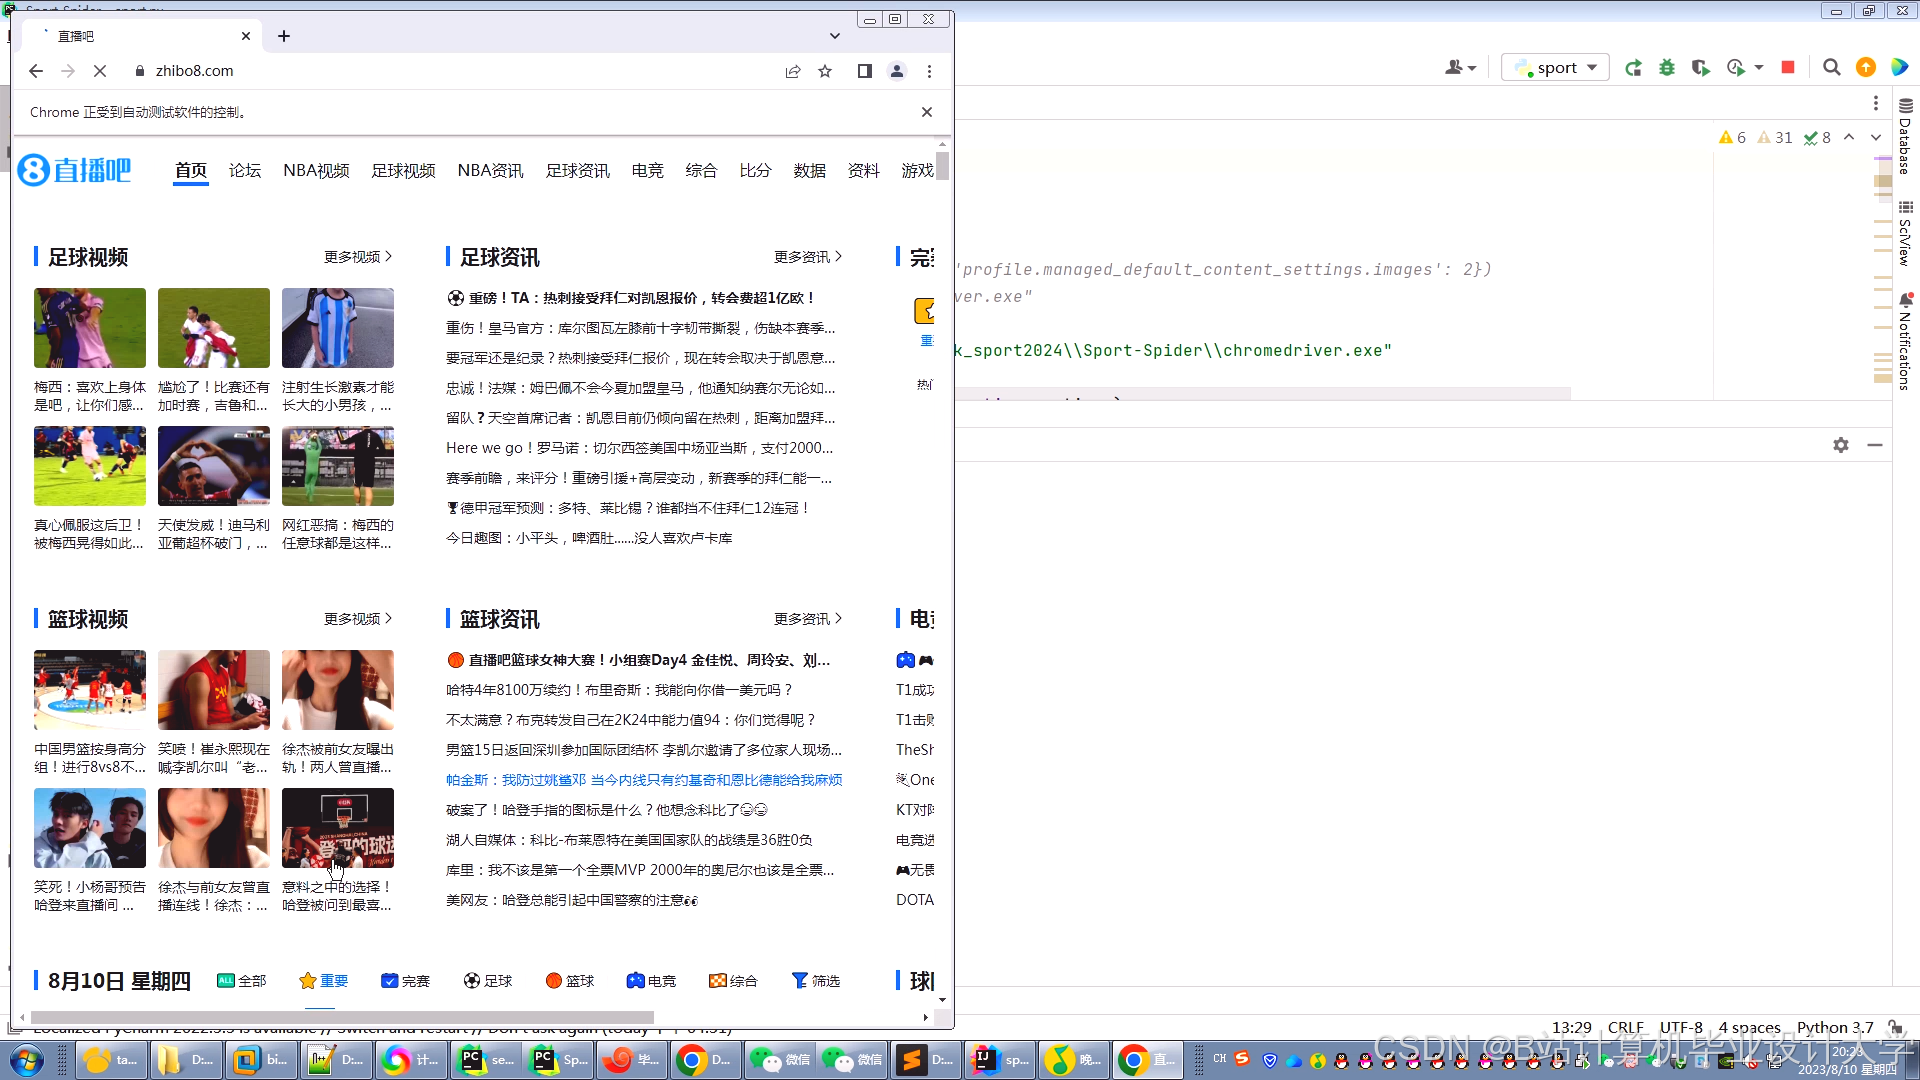
Task: Dismiss the Chrome automation infobar
Action: 927,112
